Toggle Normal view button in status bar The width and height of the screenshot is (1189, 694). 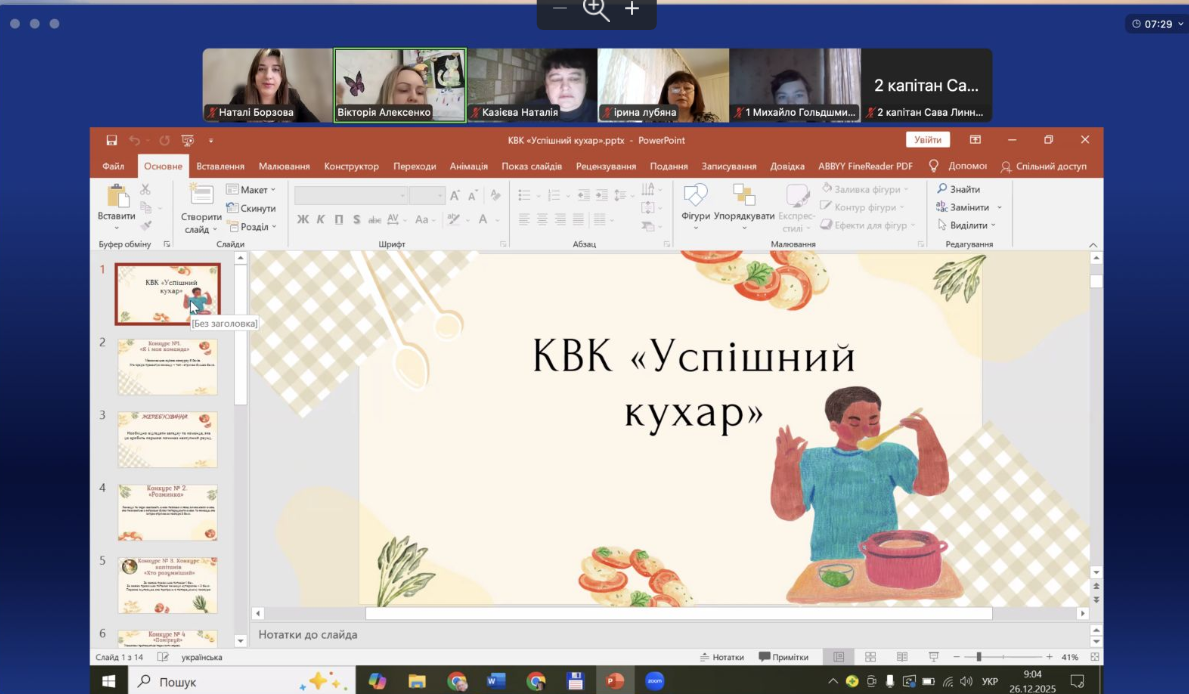pos(839,657)
